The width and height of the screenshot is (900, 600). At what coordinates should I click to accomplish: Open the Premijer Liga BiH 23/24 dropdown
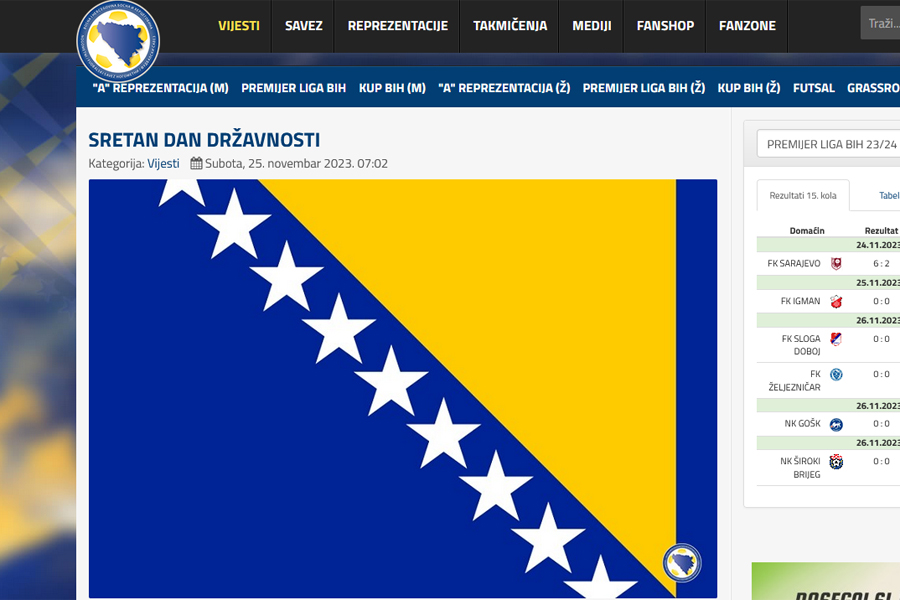828,144
